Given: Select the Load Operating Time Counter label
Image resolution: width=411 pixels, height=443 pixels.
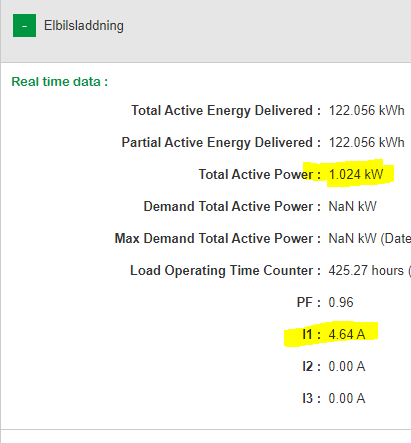Looking at the screenshot, I should pos(225,270).
